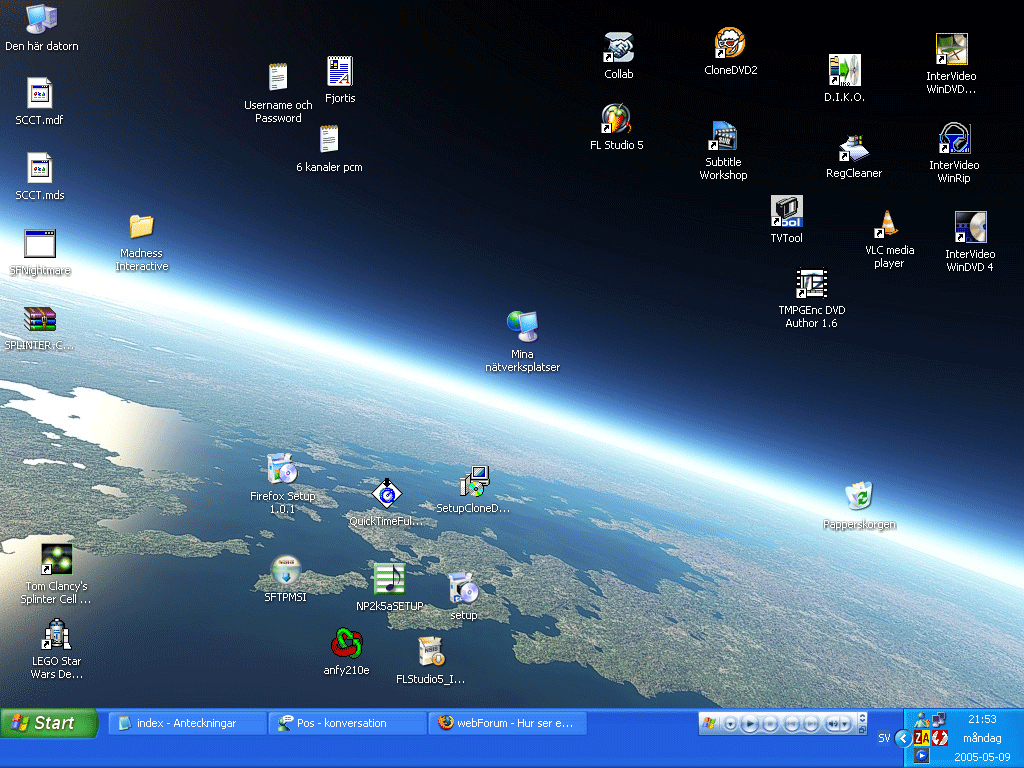Image resolution: width=1024 pixels, height=768 pixels.
Task: Switch to 'Pos - konversation' taskbar window
Action: 347,723
